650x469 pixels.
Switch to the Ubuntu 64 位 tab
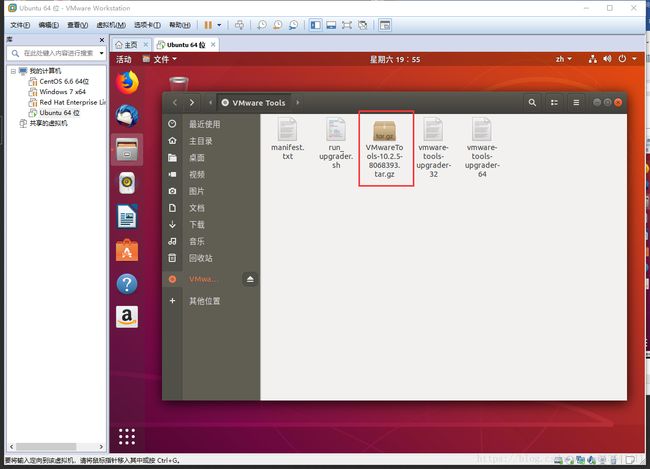[186, 44]
